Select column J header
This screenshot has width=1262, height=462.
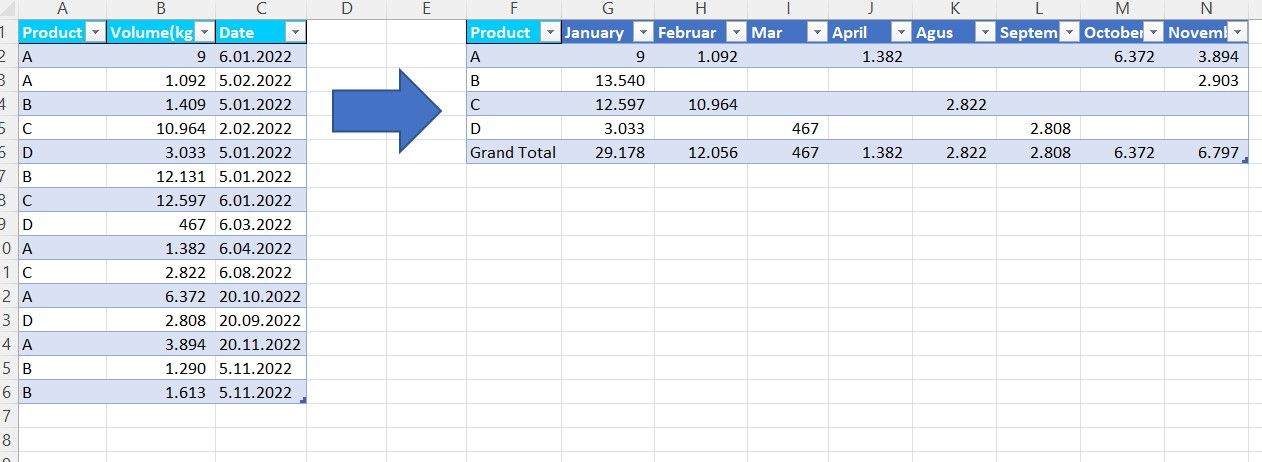point(870,9)
